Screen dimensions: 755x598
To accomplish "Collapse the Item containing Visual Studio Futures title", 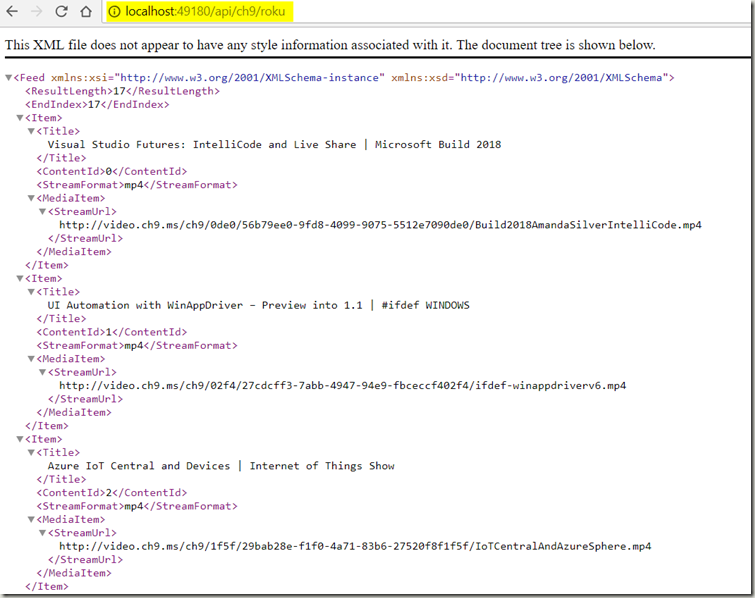I will 20,118.
